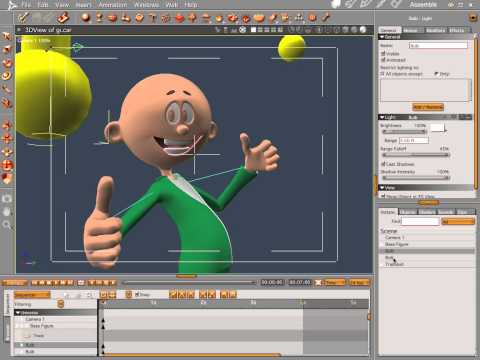Insert an orange sphere primitive

click(x=86, y=17)
